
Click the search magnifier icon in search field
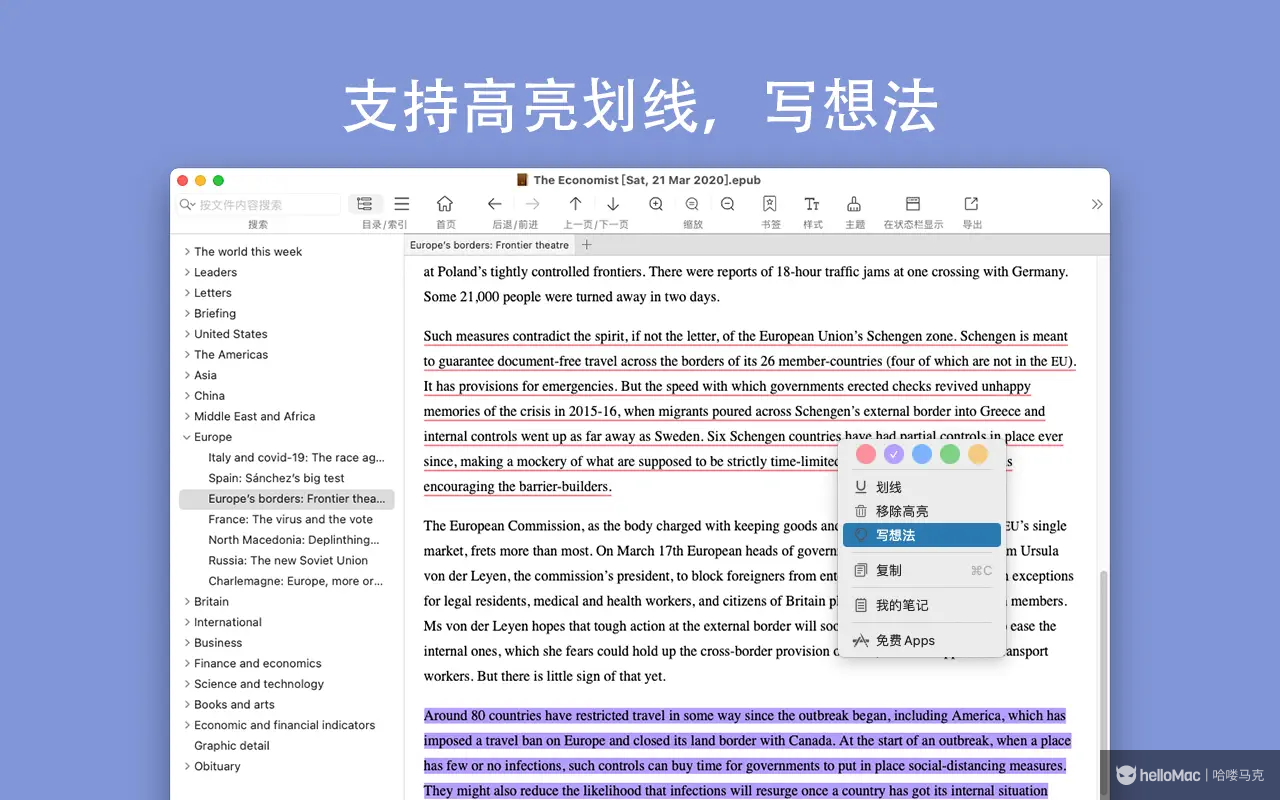pos(187,205)
